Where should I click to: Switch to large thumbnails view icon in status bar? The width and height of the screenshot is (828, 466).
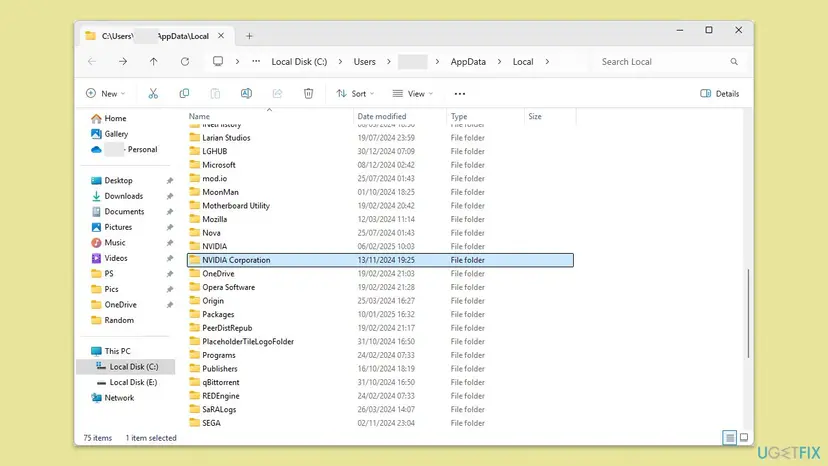[x=744, y=437]
